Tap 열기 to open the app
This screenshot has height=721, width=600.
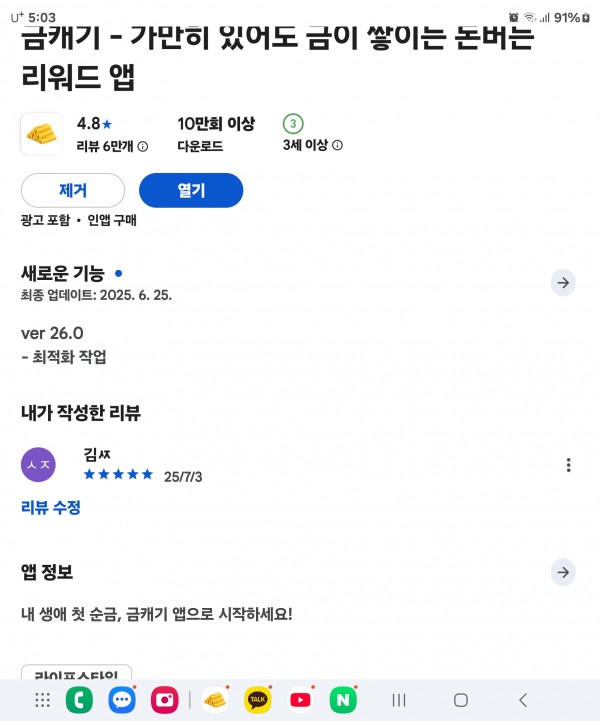pos(191,190)
